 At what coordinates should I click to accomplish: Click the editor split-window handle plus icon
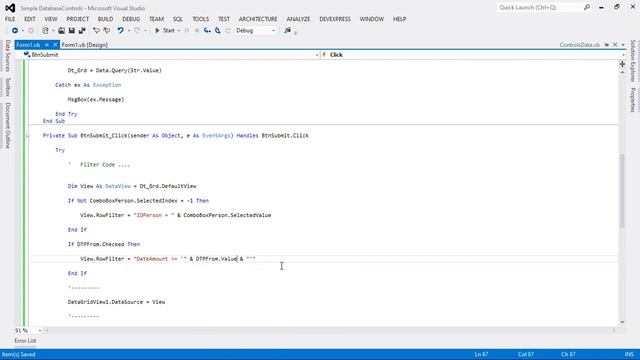point(622,64)
